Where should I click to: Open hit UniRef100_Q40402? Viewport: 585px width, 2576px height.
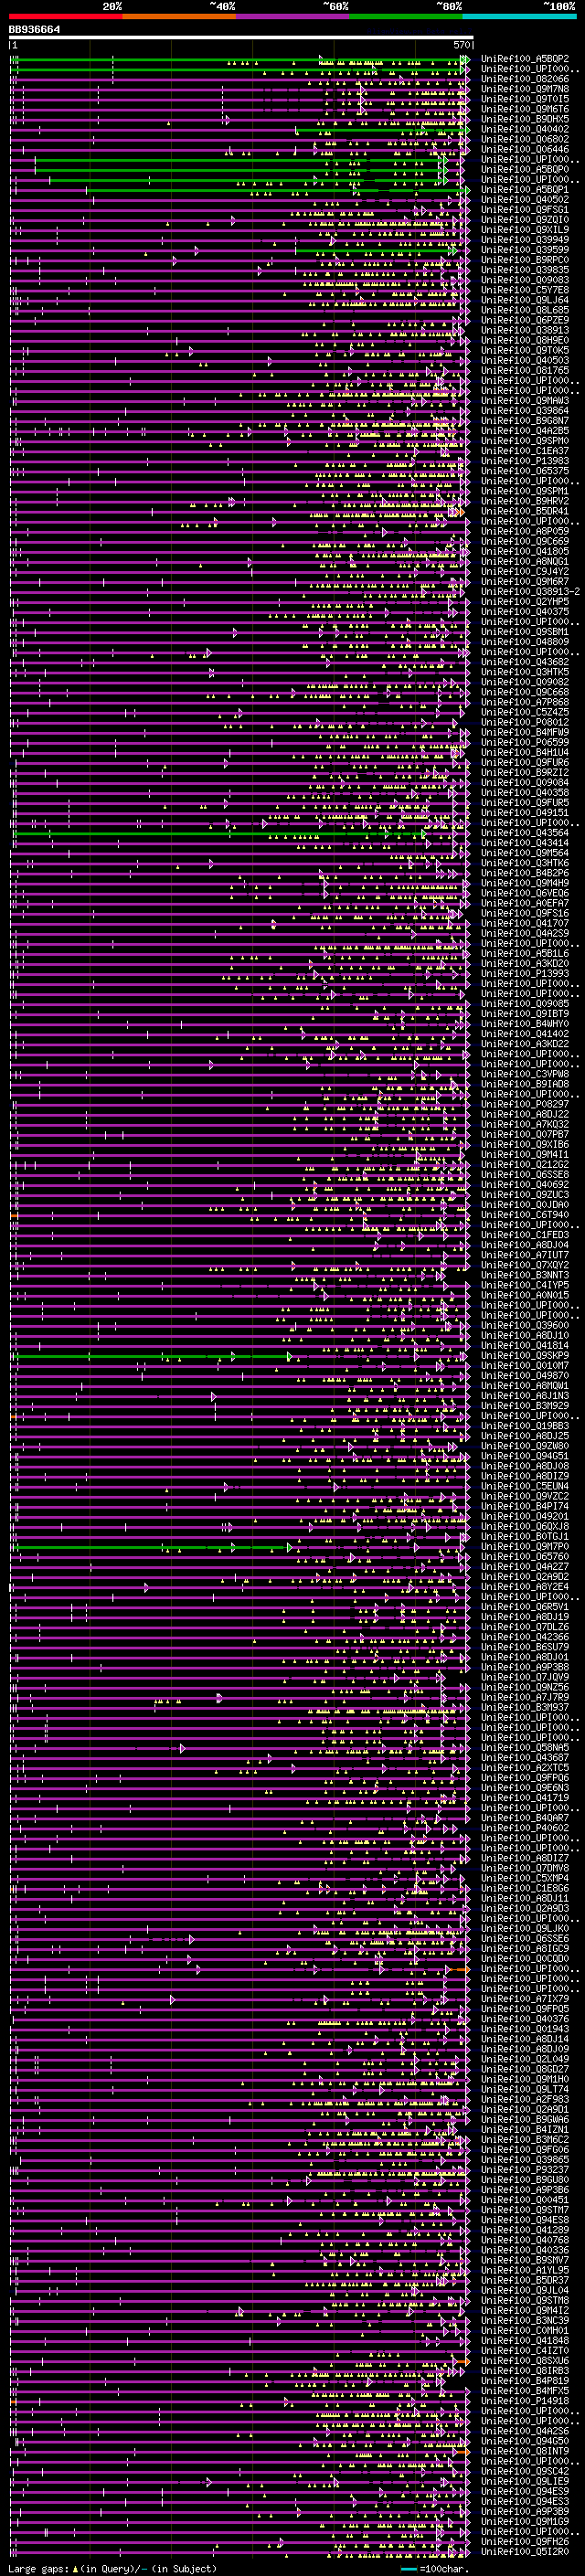coord(525,129)
